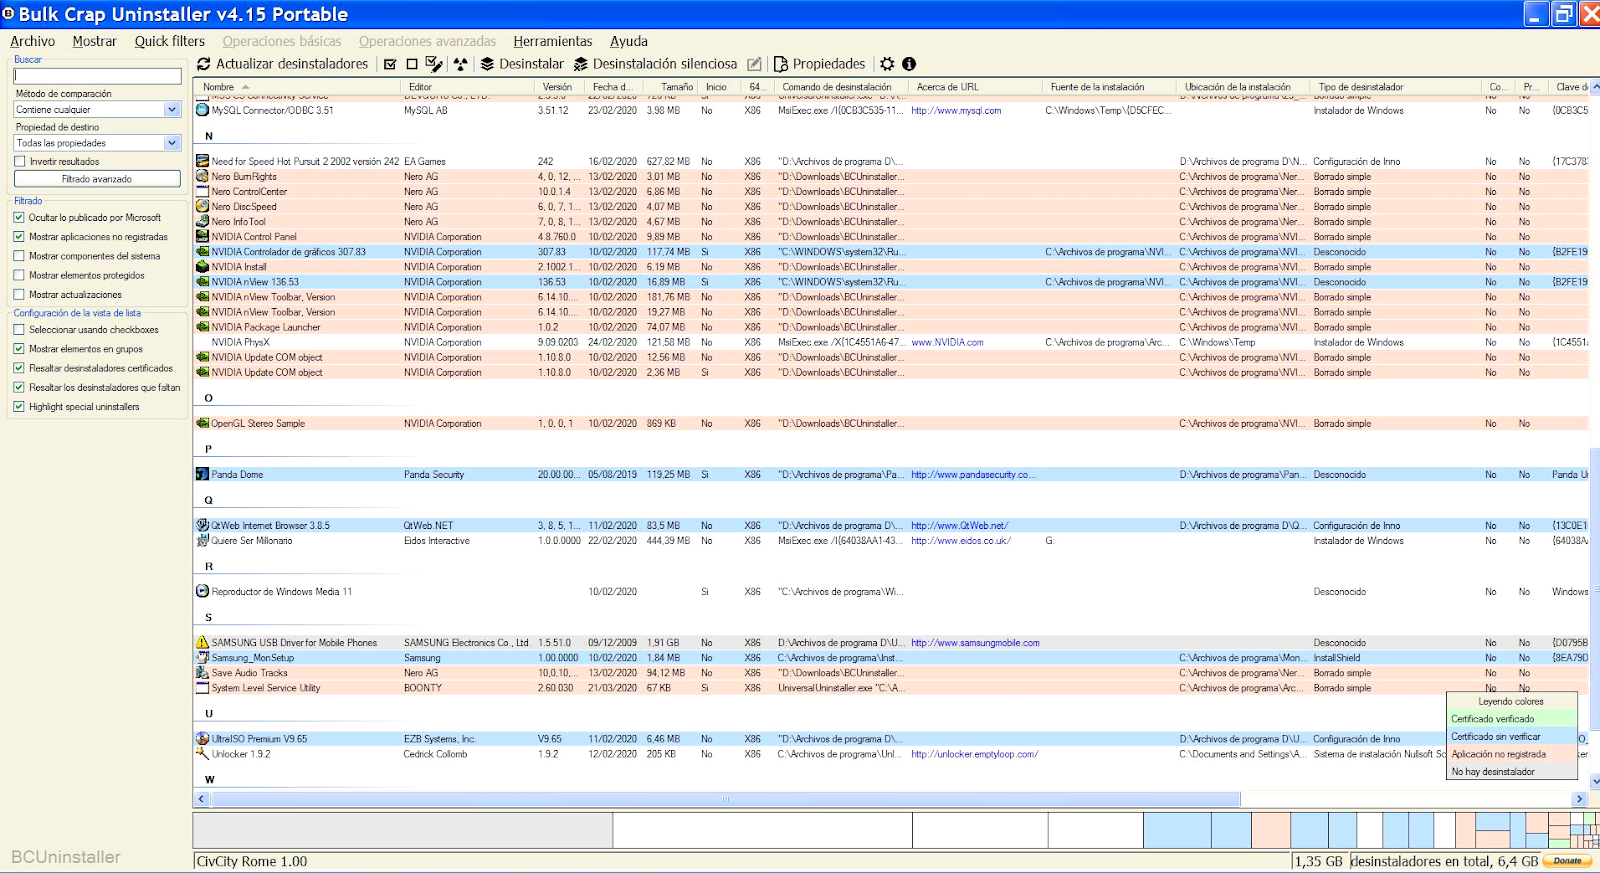
Task: Enable Seleccionar usando checkboxes
Action: pos(19,330)
